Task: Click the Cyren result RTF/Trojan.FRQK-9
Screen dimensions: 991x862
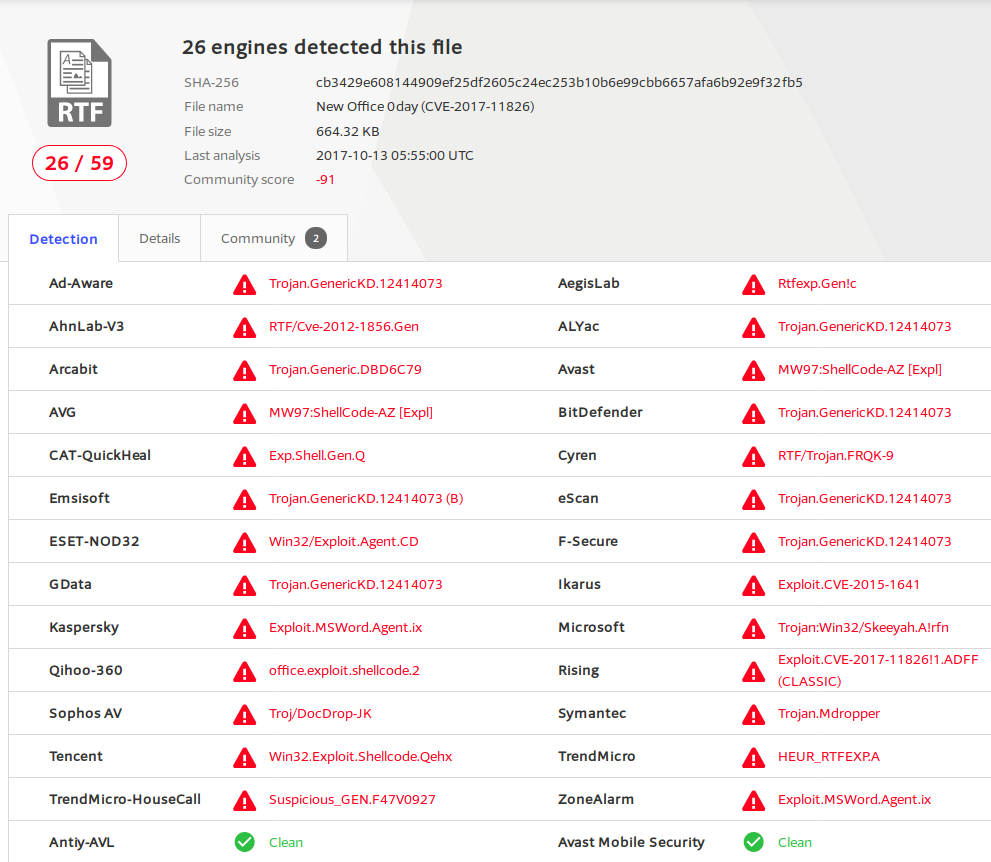Action: 836,455
